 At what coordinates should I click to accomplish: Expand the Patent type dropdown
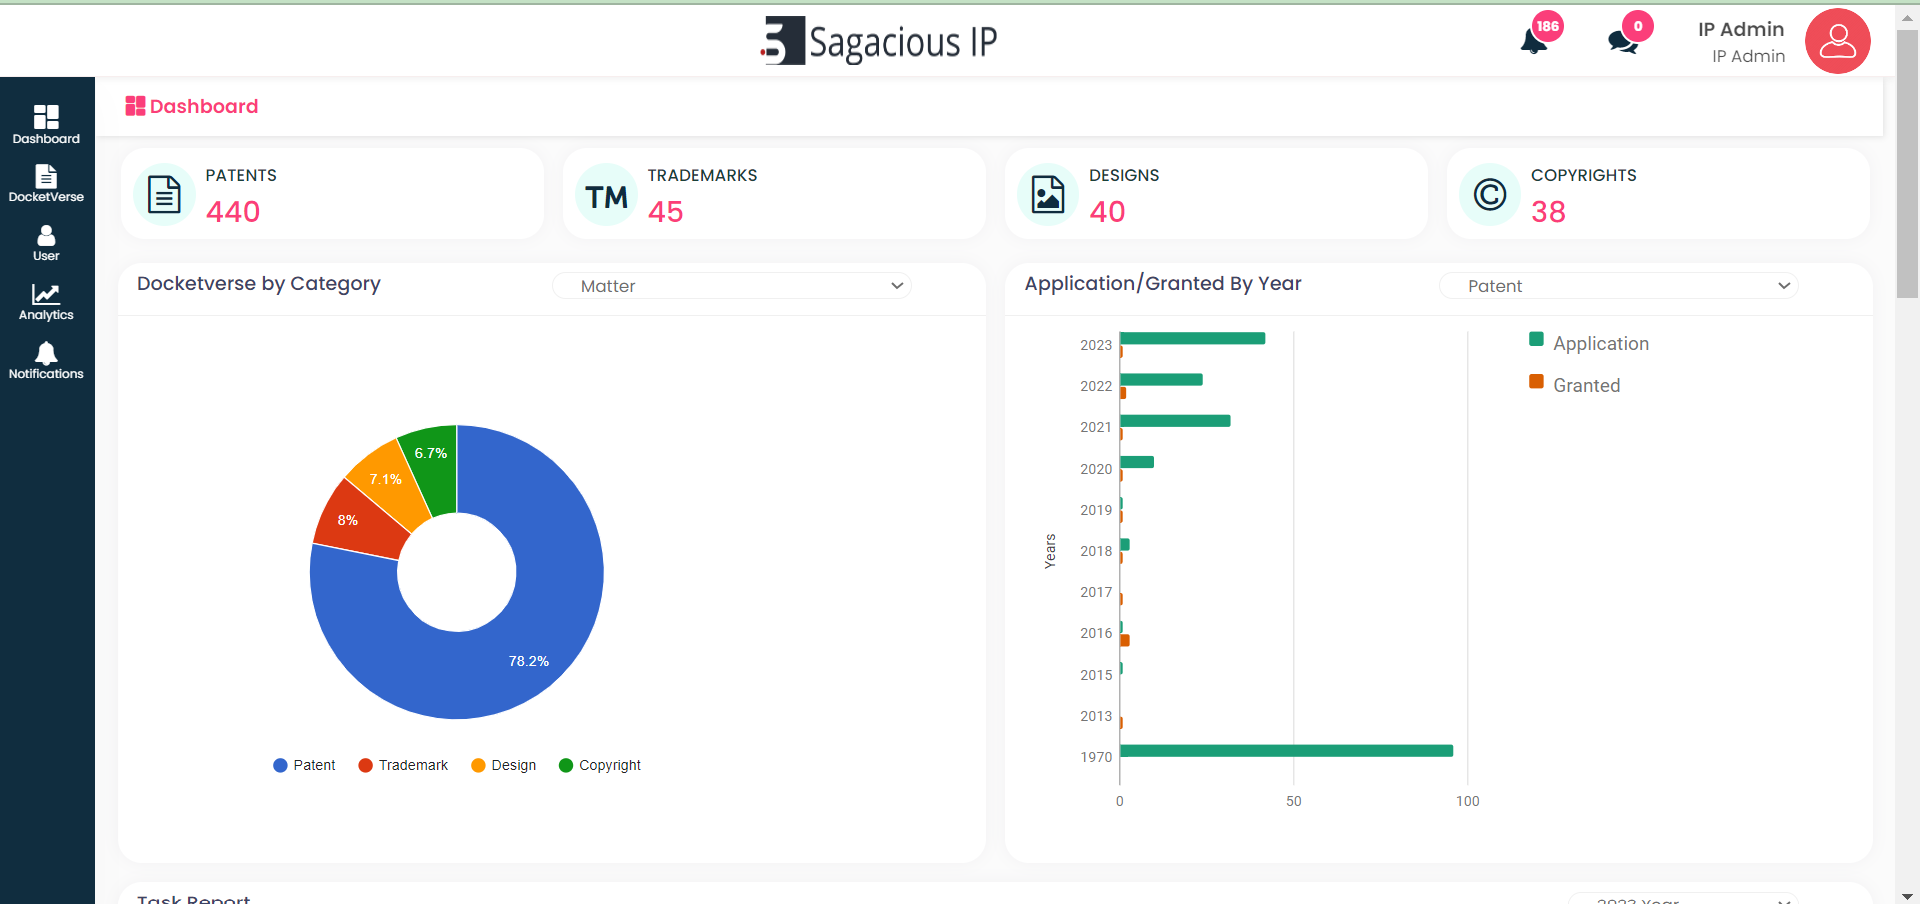click(x=1618, y=286)
